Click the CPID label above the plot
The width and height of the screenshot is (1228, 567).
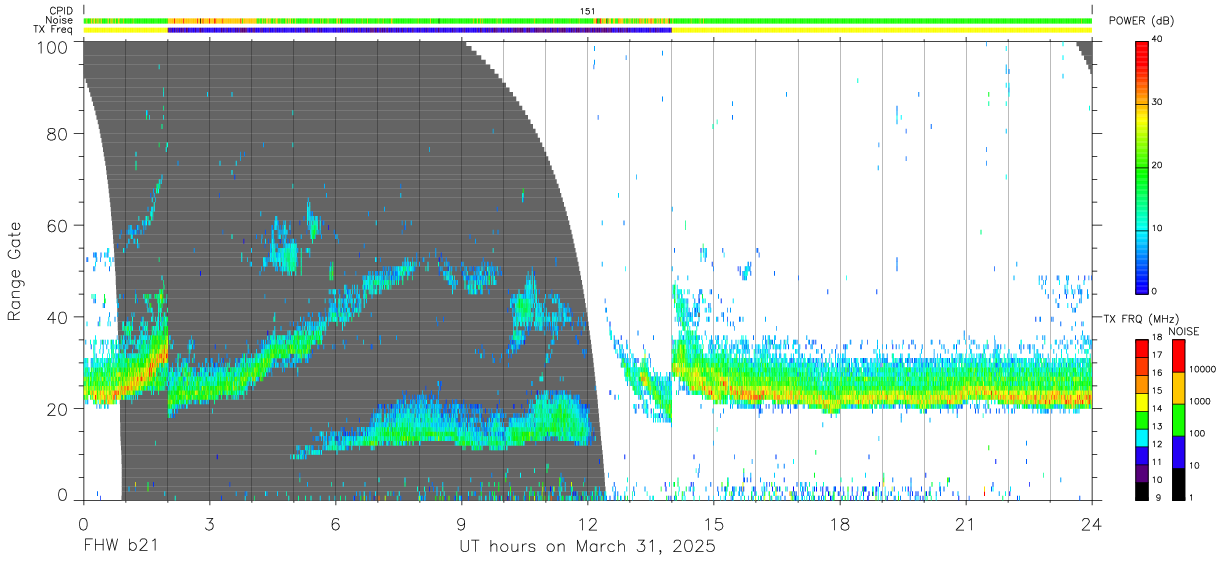pos(63,10)
